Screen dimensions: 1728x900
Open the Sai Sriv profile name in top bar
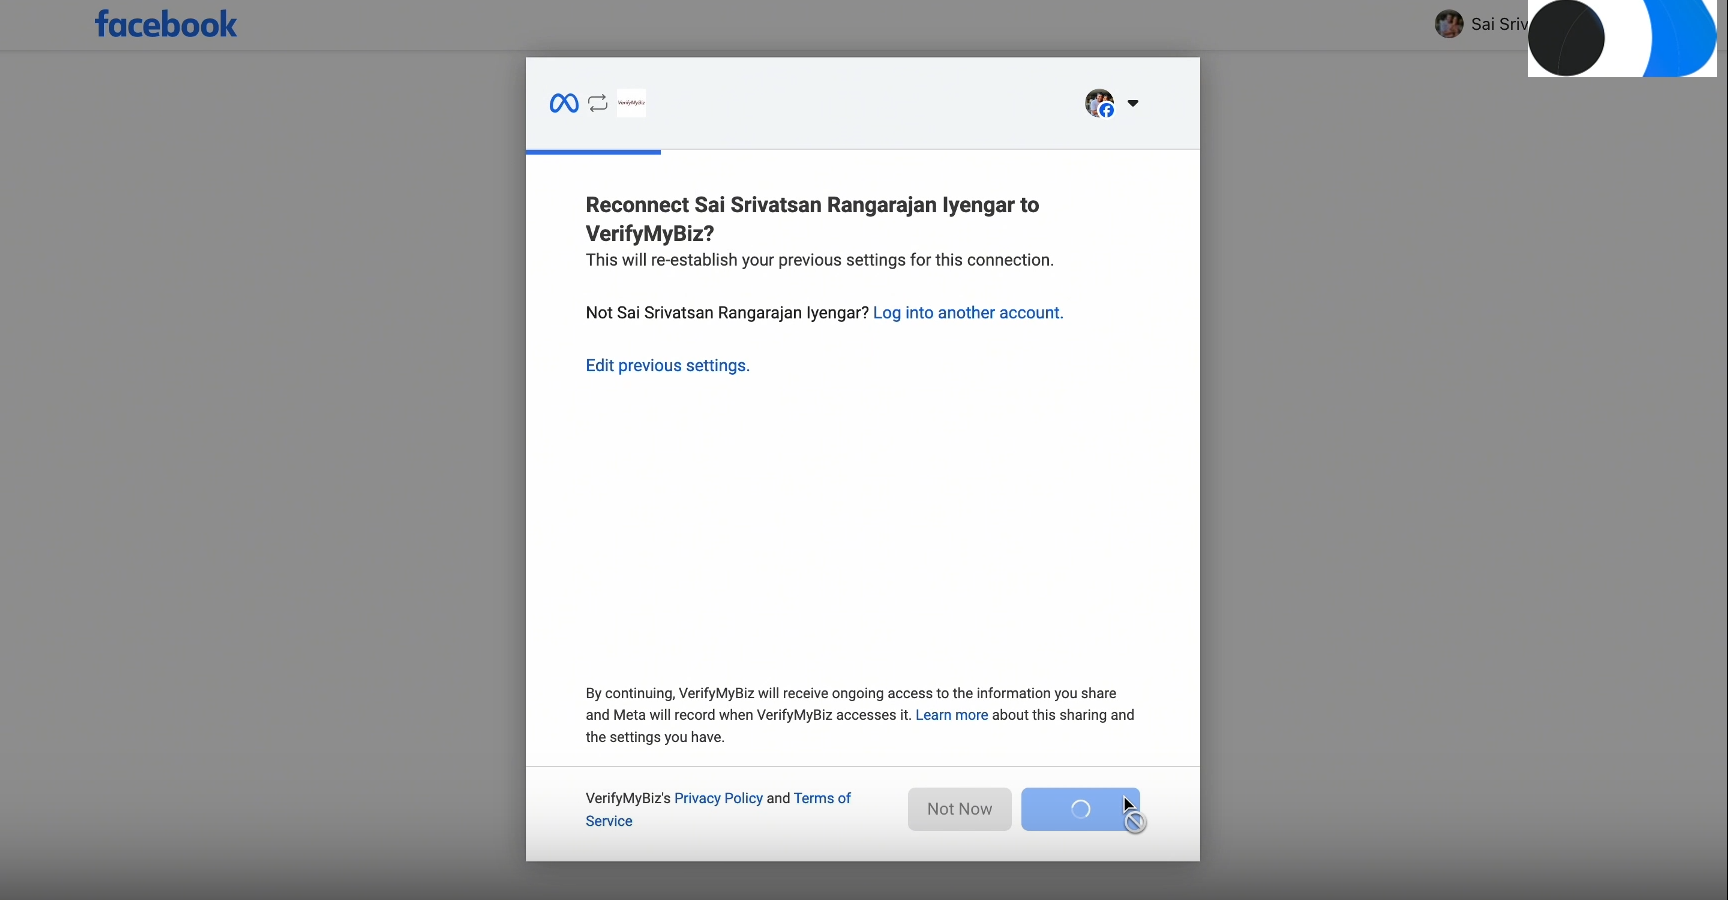[1498, 24]
